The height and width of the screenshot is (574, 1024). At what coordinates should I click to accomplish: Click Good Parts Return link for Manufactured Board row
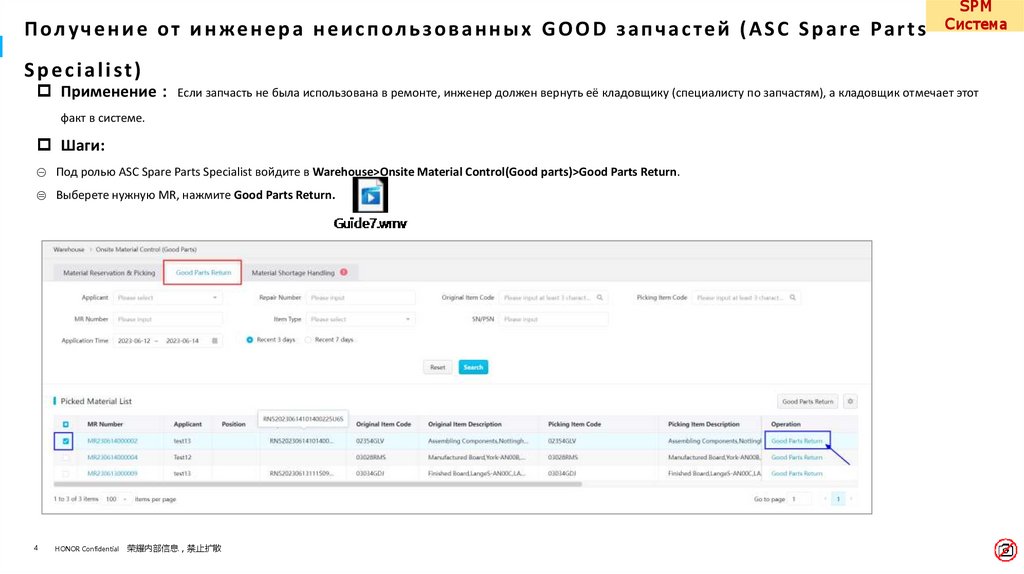[x=797, y=457]
